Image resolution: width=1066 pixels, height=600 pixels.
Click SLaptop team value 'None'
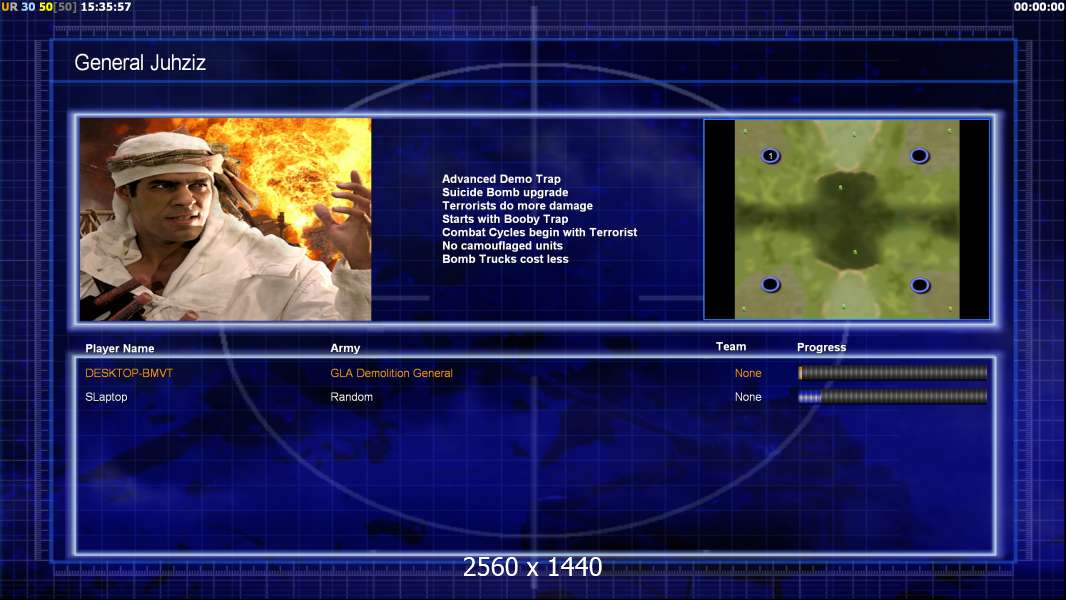click(748, 397)
